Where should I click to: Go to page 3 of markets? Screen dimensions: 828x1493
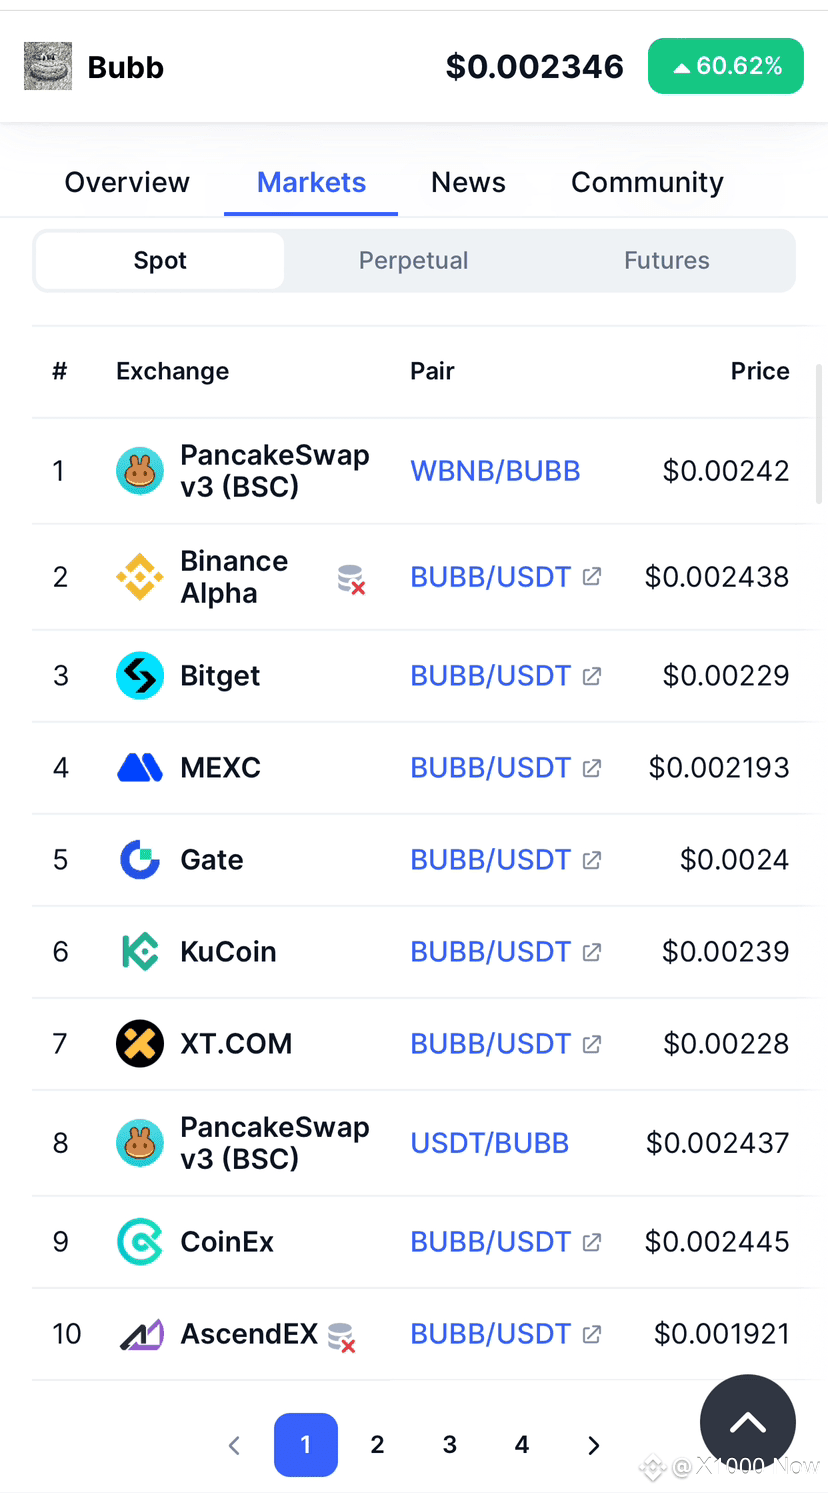[450, 1445]
